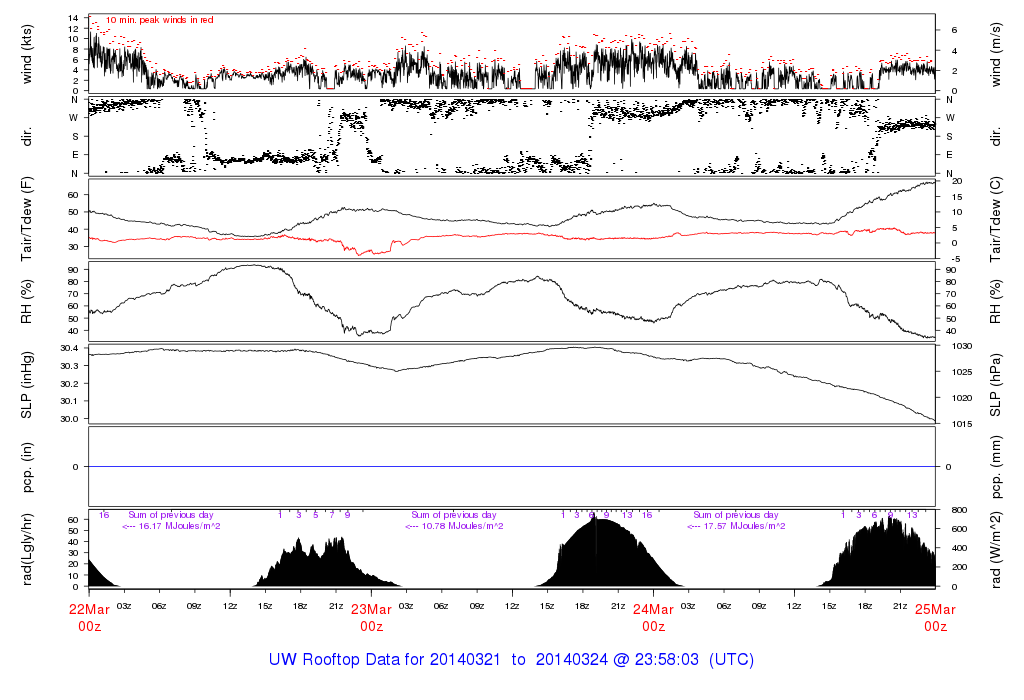Click the 'pcp. (mm)' axis label
Screen dimensions: 1024x700
pos(994,466)
